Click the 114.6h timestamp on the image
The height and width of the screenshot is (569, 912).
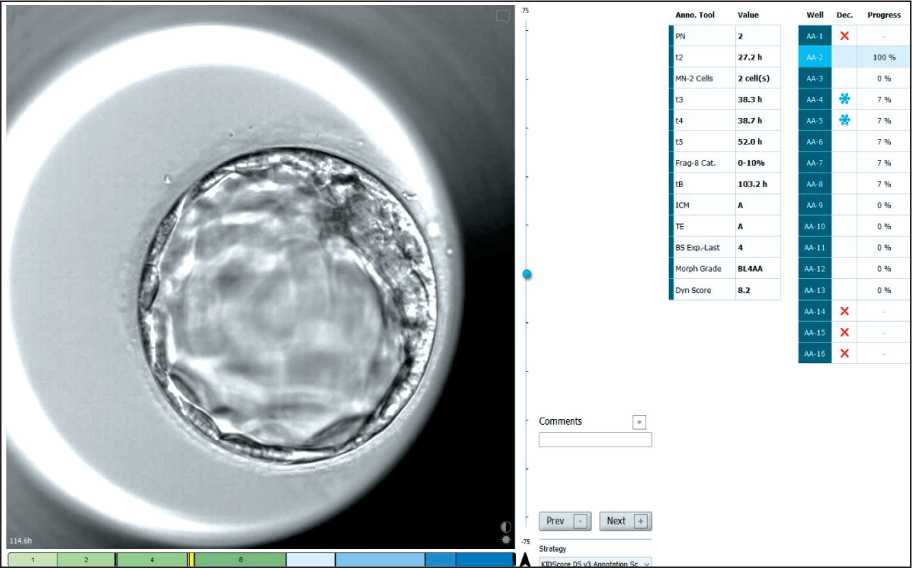click(x=20, y=540)
